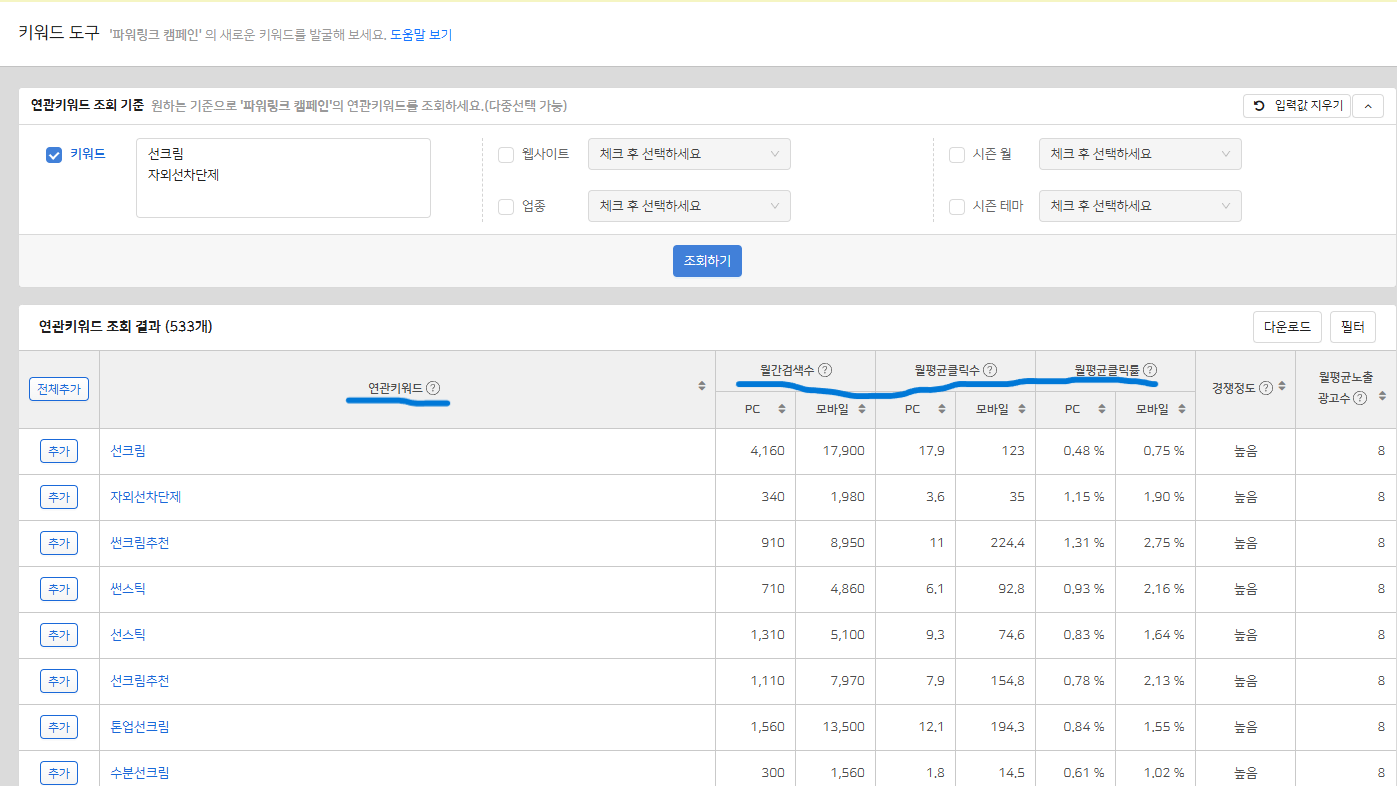
Task: Enable the 시즌 테마 checkbox
Action: (957, 207)
